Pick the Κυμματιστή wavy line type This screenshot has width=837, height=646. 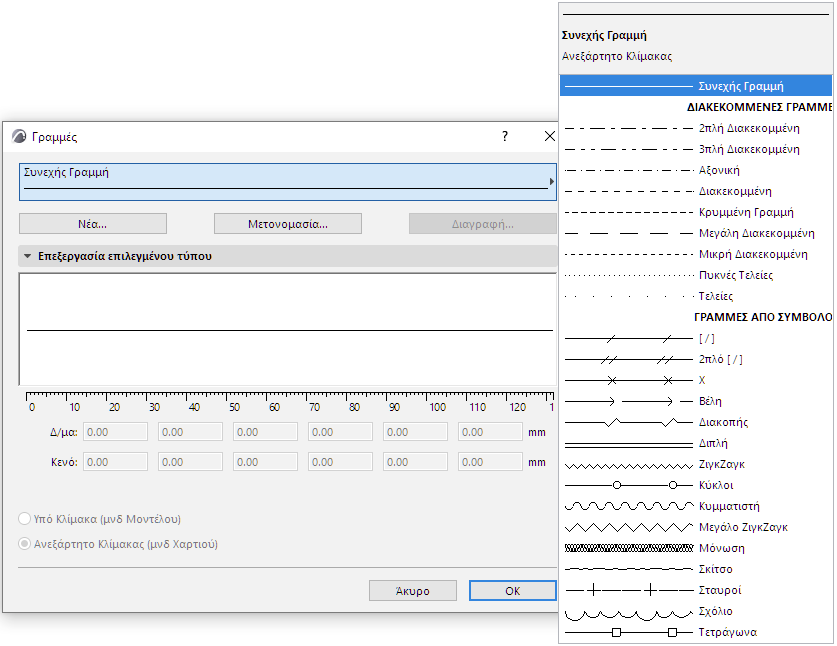click(696, 506)
